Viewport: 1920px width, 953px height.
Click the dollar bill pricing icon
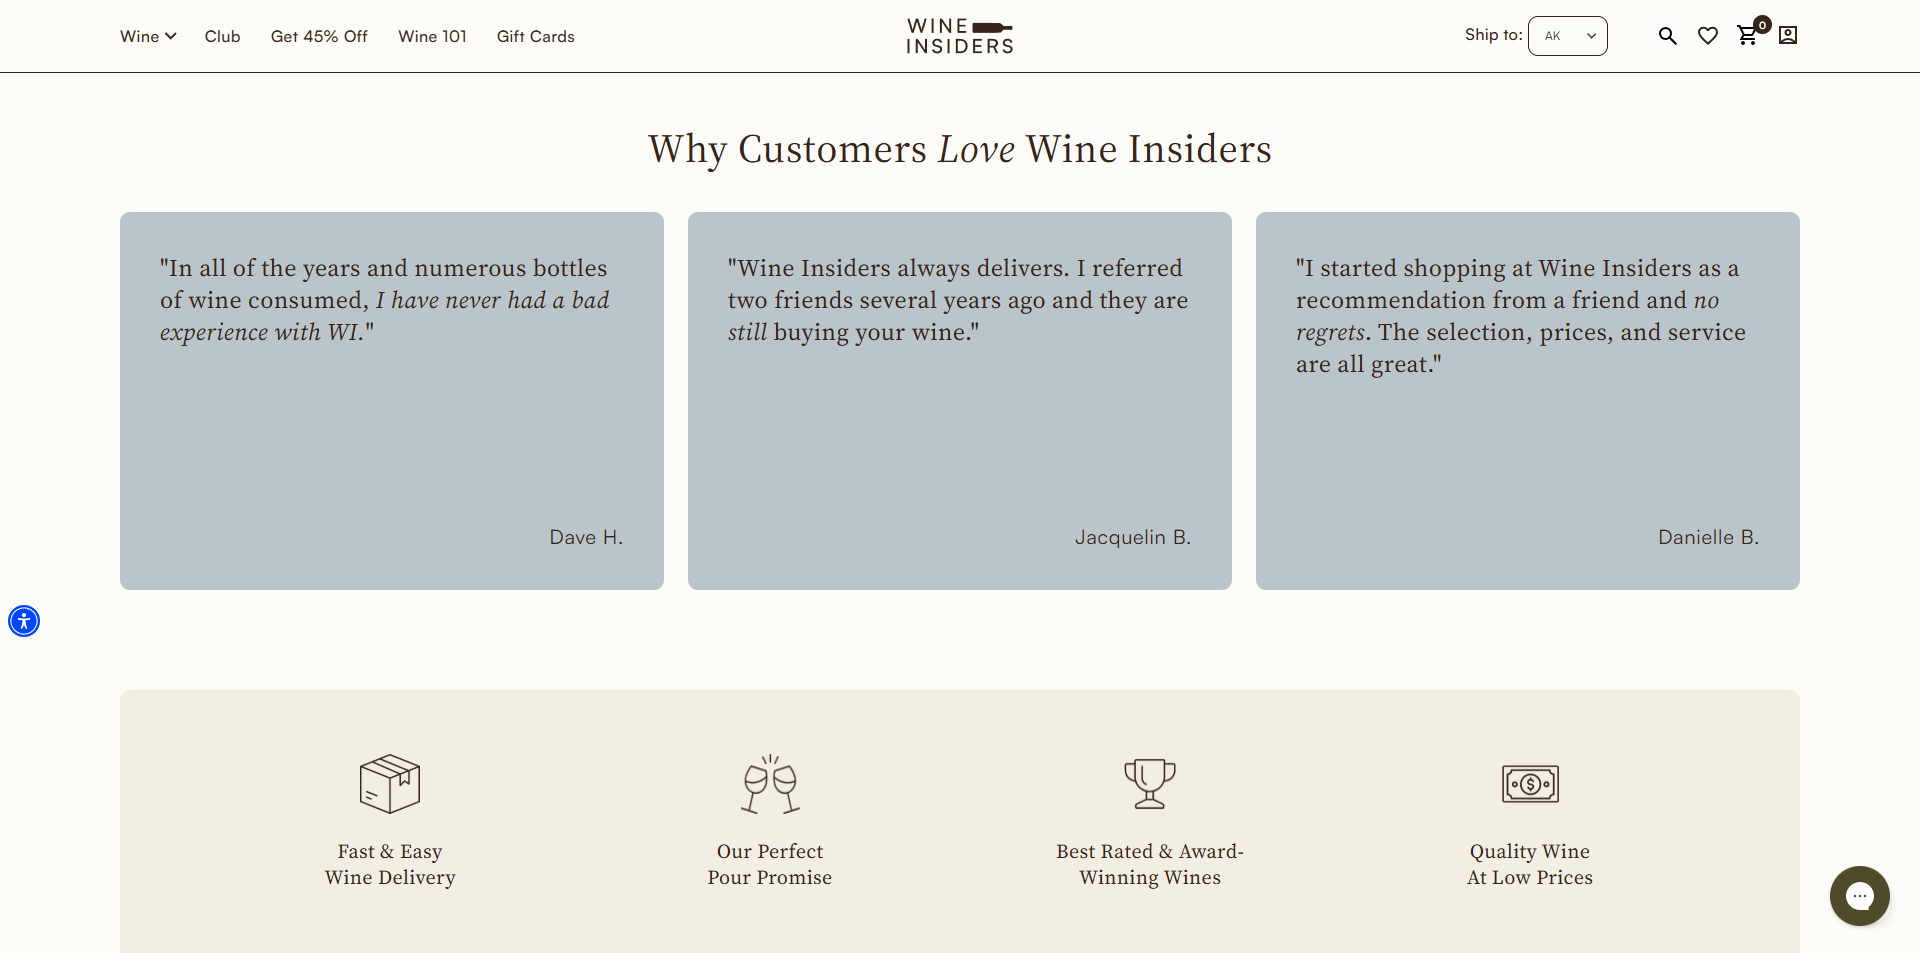tap(1530, 784)
